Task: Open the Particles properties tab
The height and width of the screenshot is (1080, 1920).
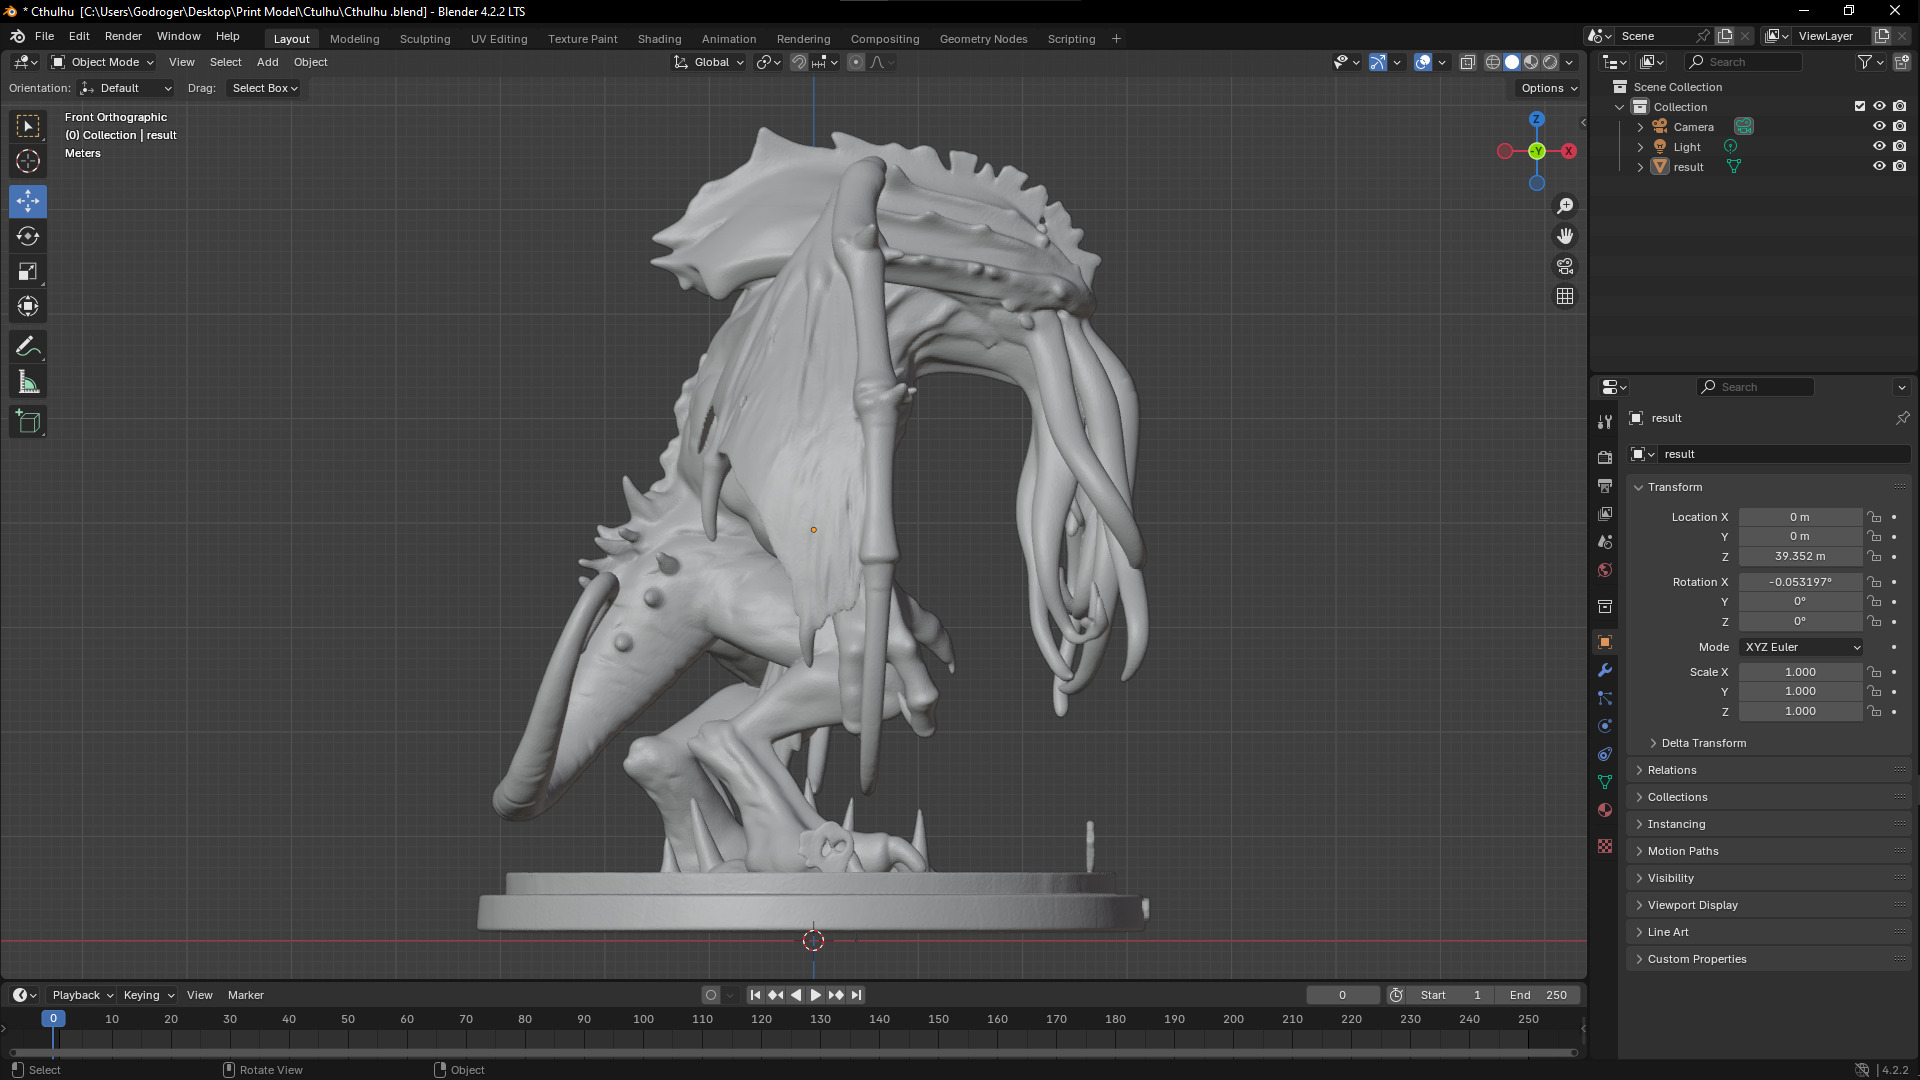Action: pos(1605,698)
